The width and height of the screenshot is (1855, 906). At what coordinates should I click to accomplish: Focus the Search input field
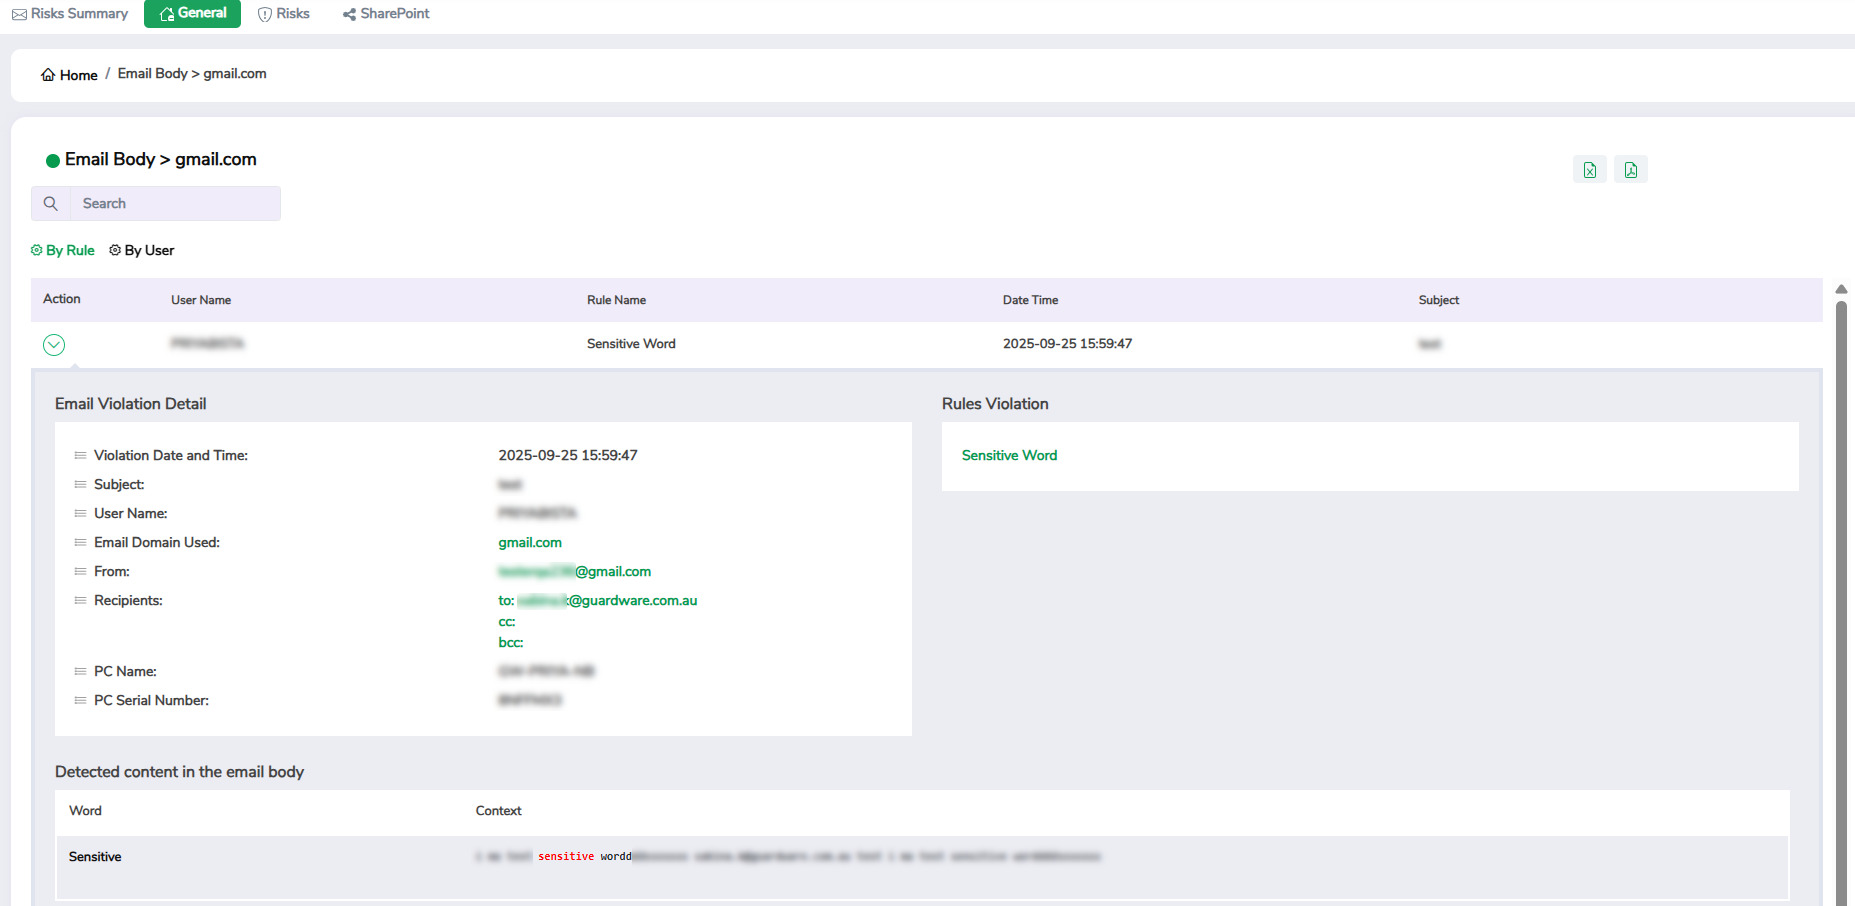click(175, 203)
